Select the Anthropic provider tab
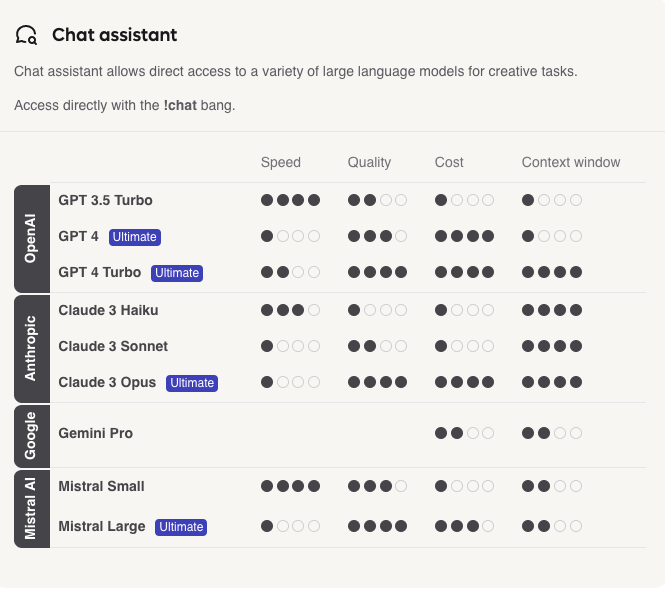 coord(31,347)
